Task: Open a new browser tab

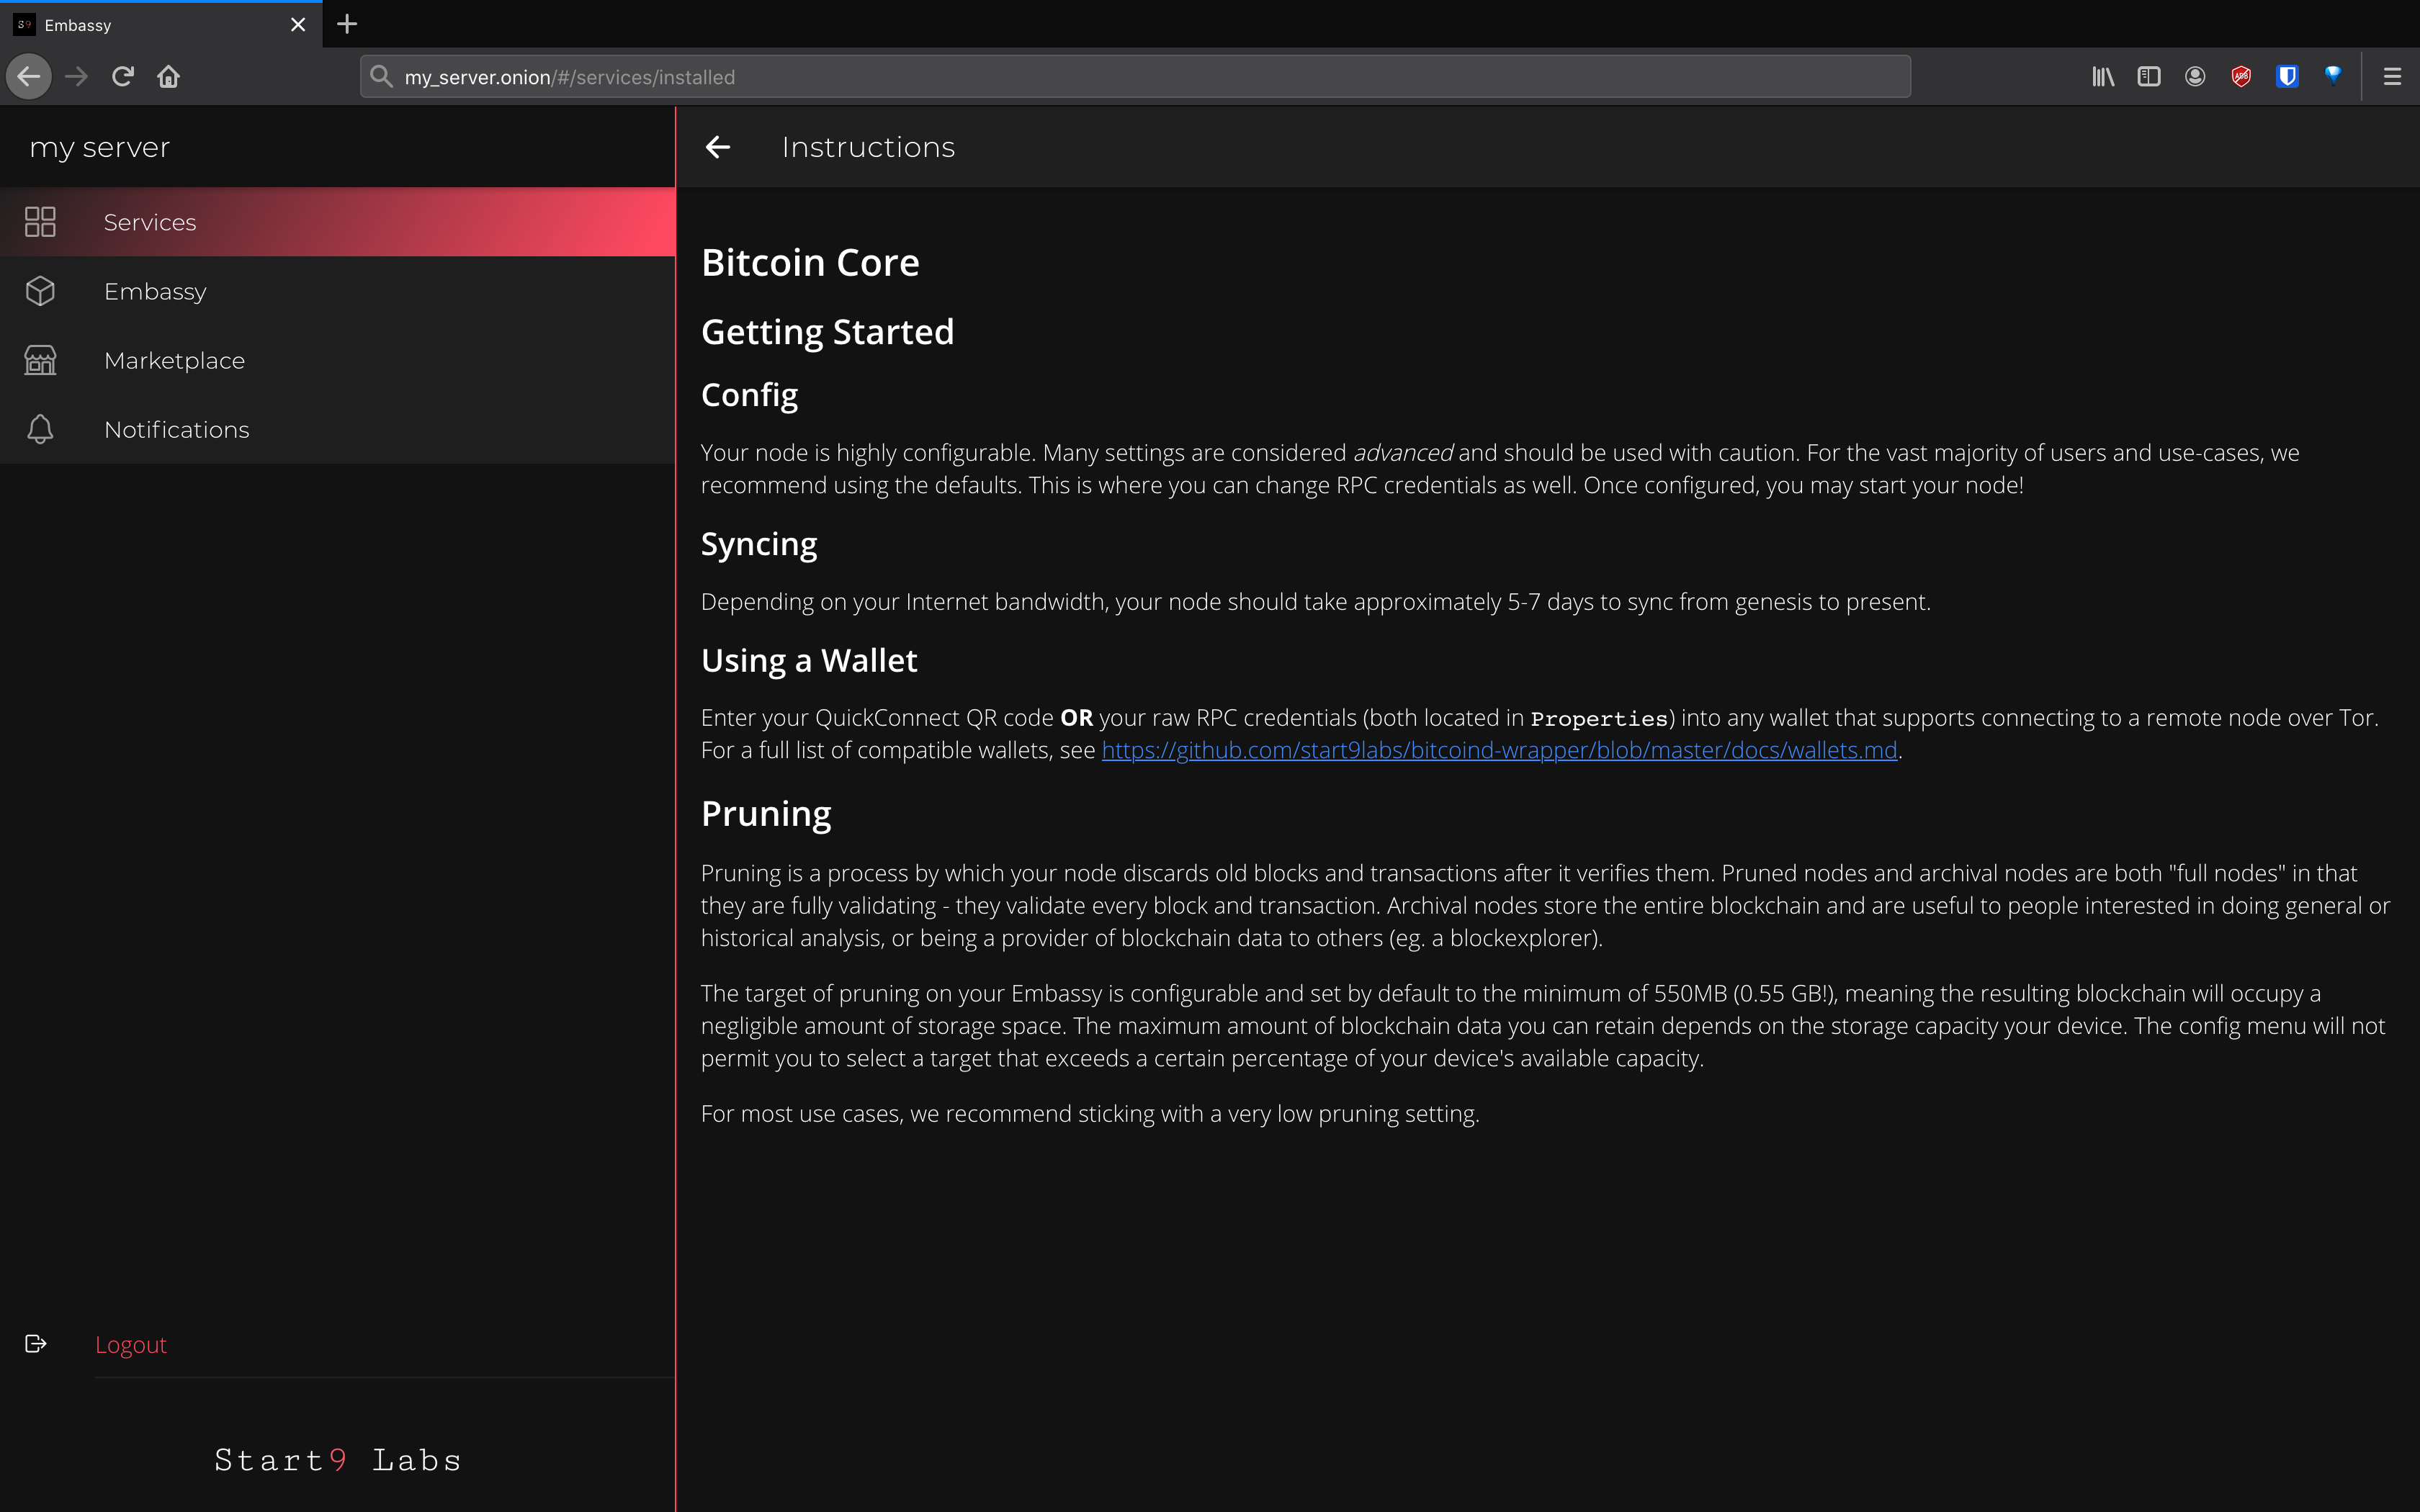Action: [x=347, y=24]
